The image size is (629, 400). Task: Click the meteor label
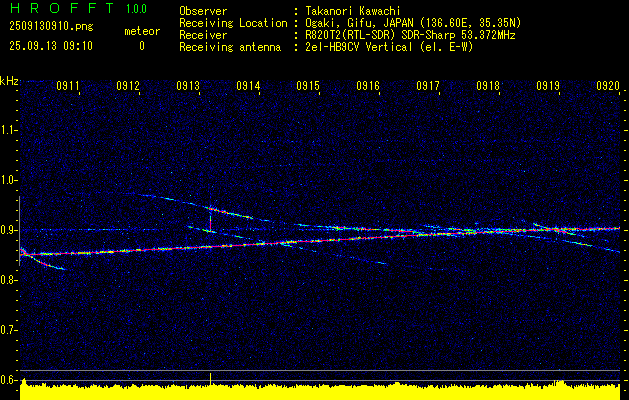tap(142, 31)
